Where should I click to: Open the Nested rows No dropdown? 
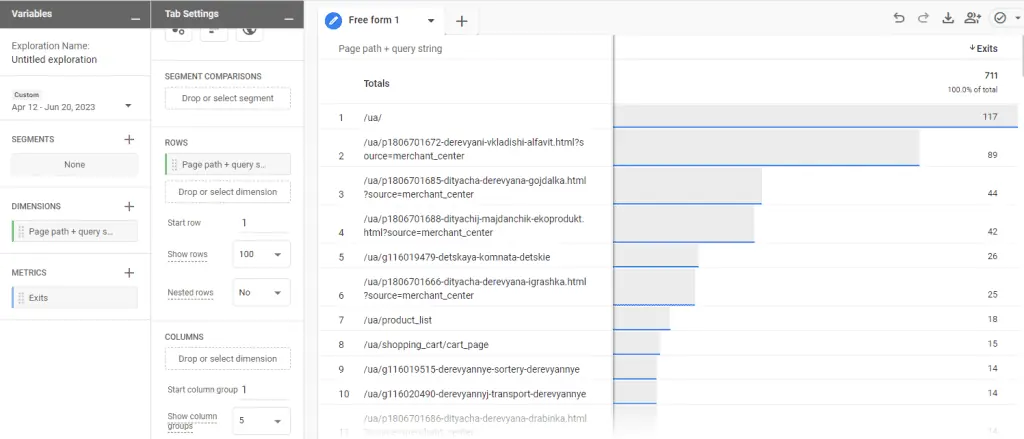pyautogui.click(x=261, y=293)
